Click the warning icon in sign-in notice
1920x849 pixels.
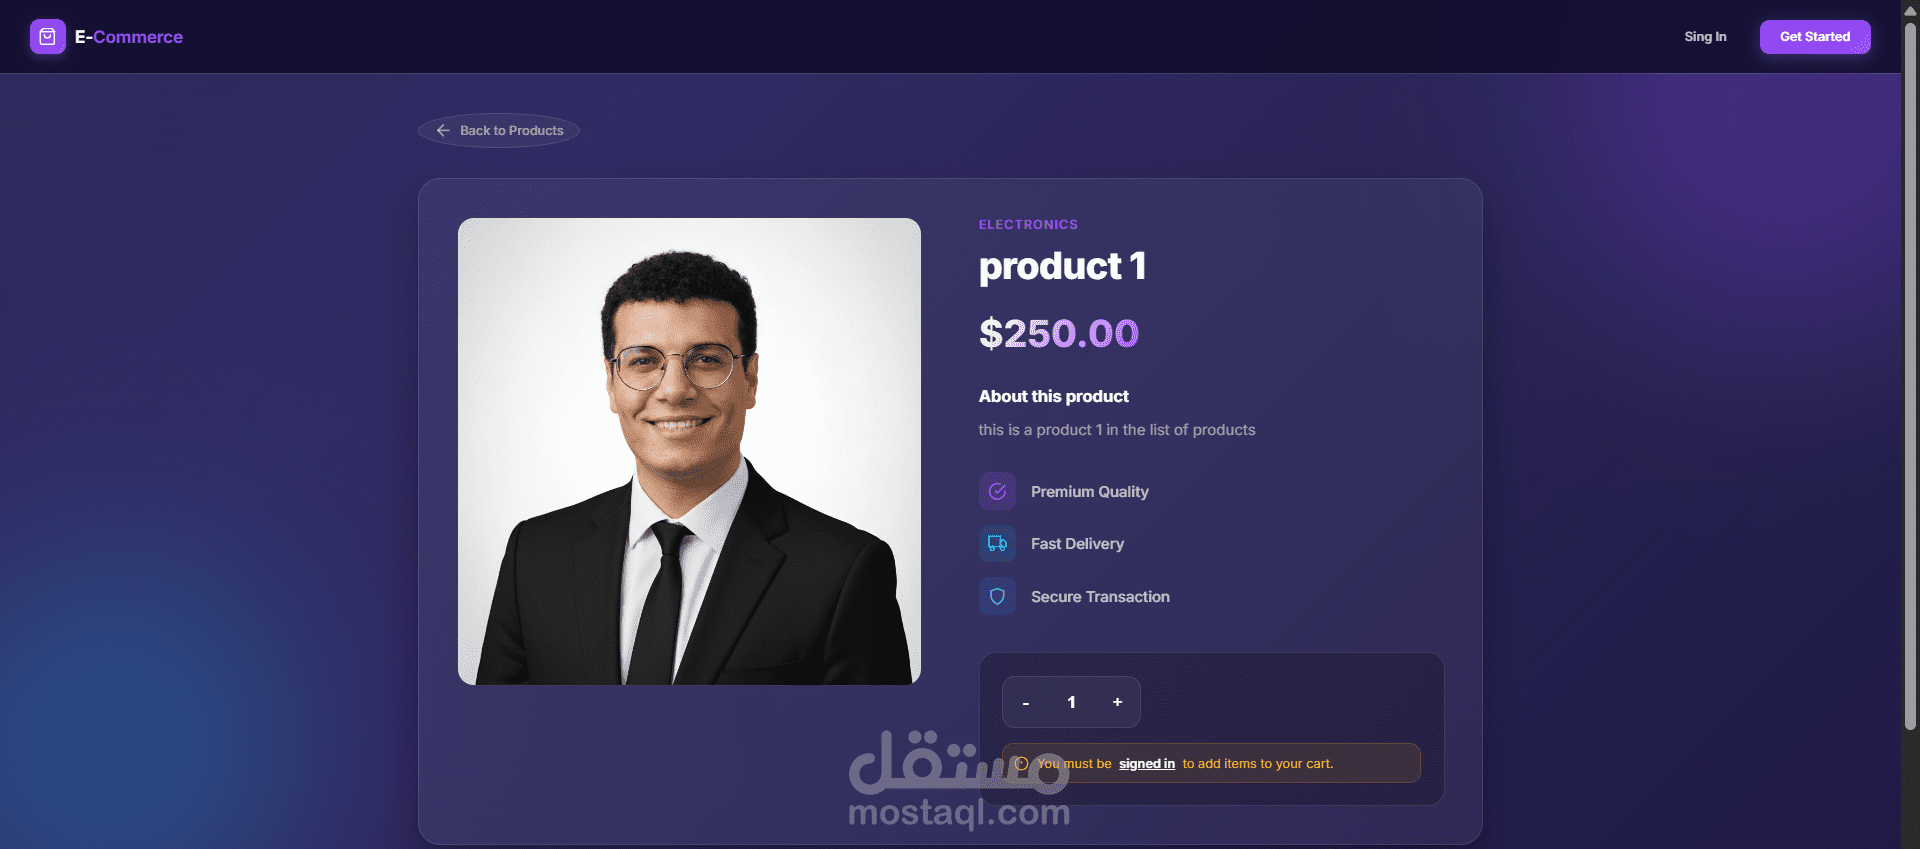[1021, 764]
